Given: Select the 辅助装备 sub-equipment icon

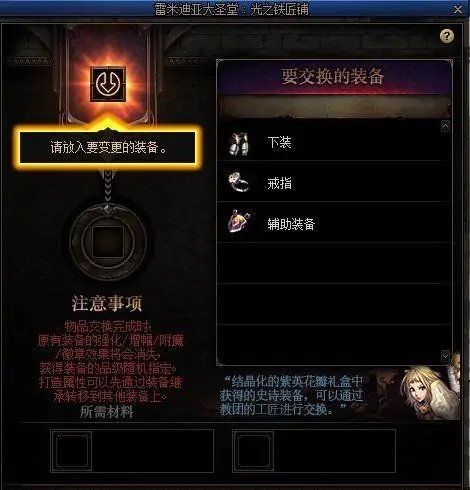Looking at the screenshot, I should point(239,221).
